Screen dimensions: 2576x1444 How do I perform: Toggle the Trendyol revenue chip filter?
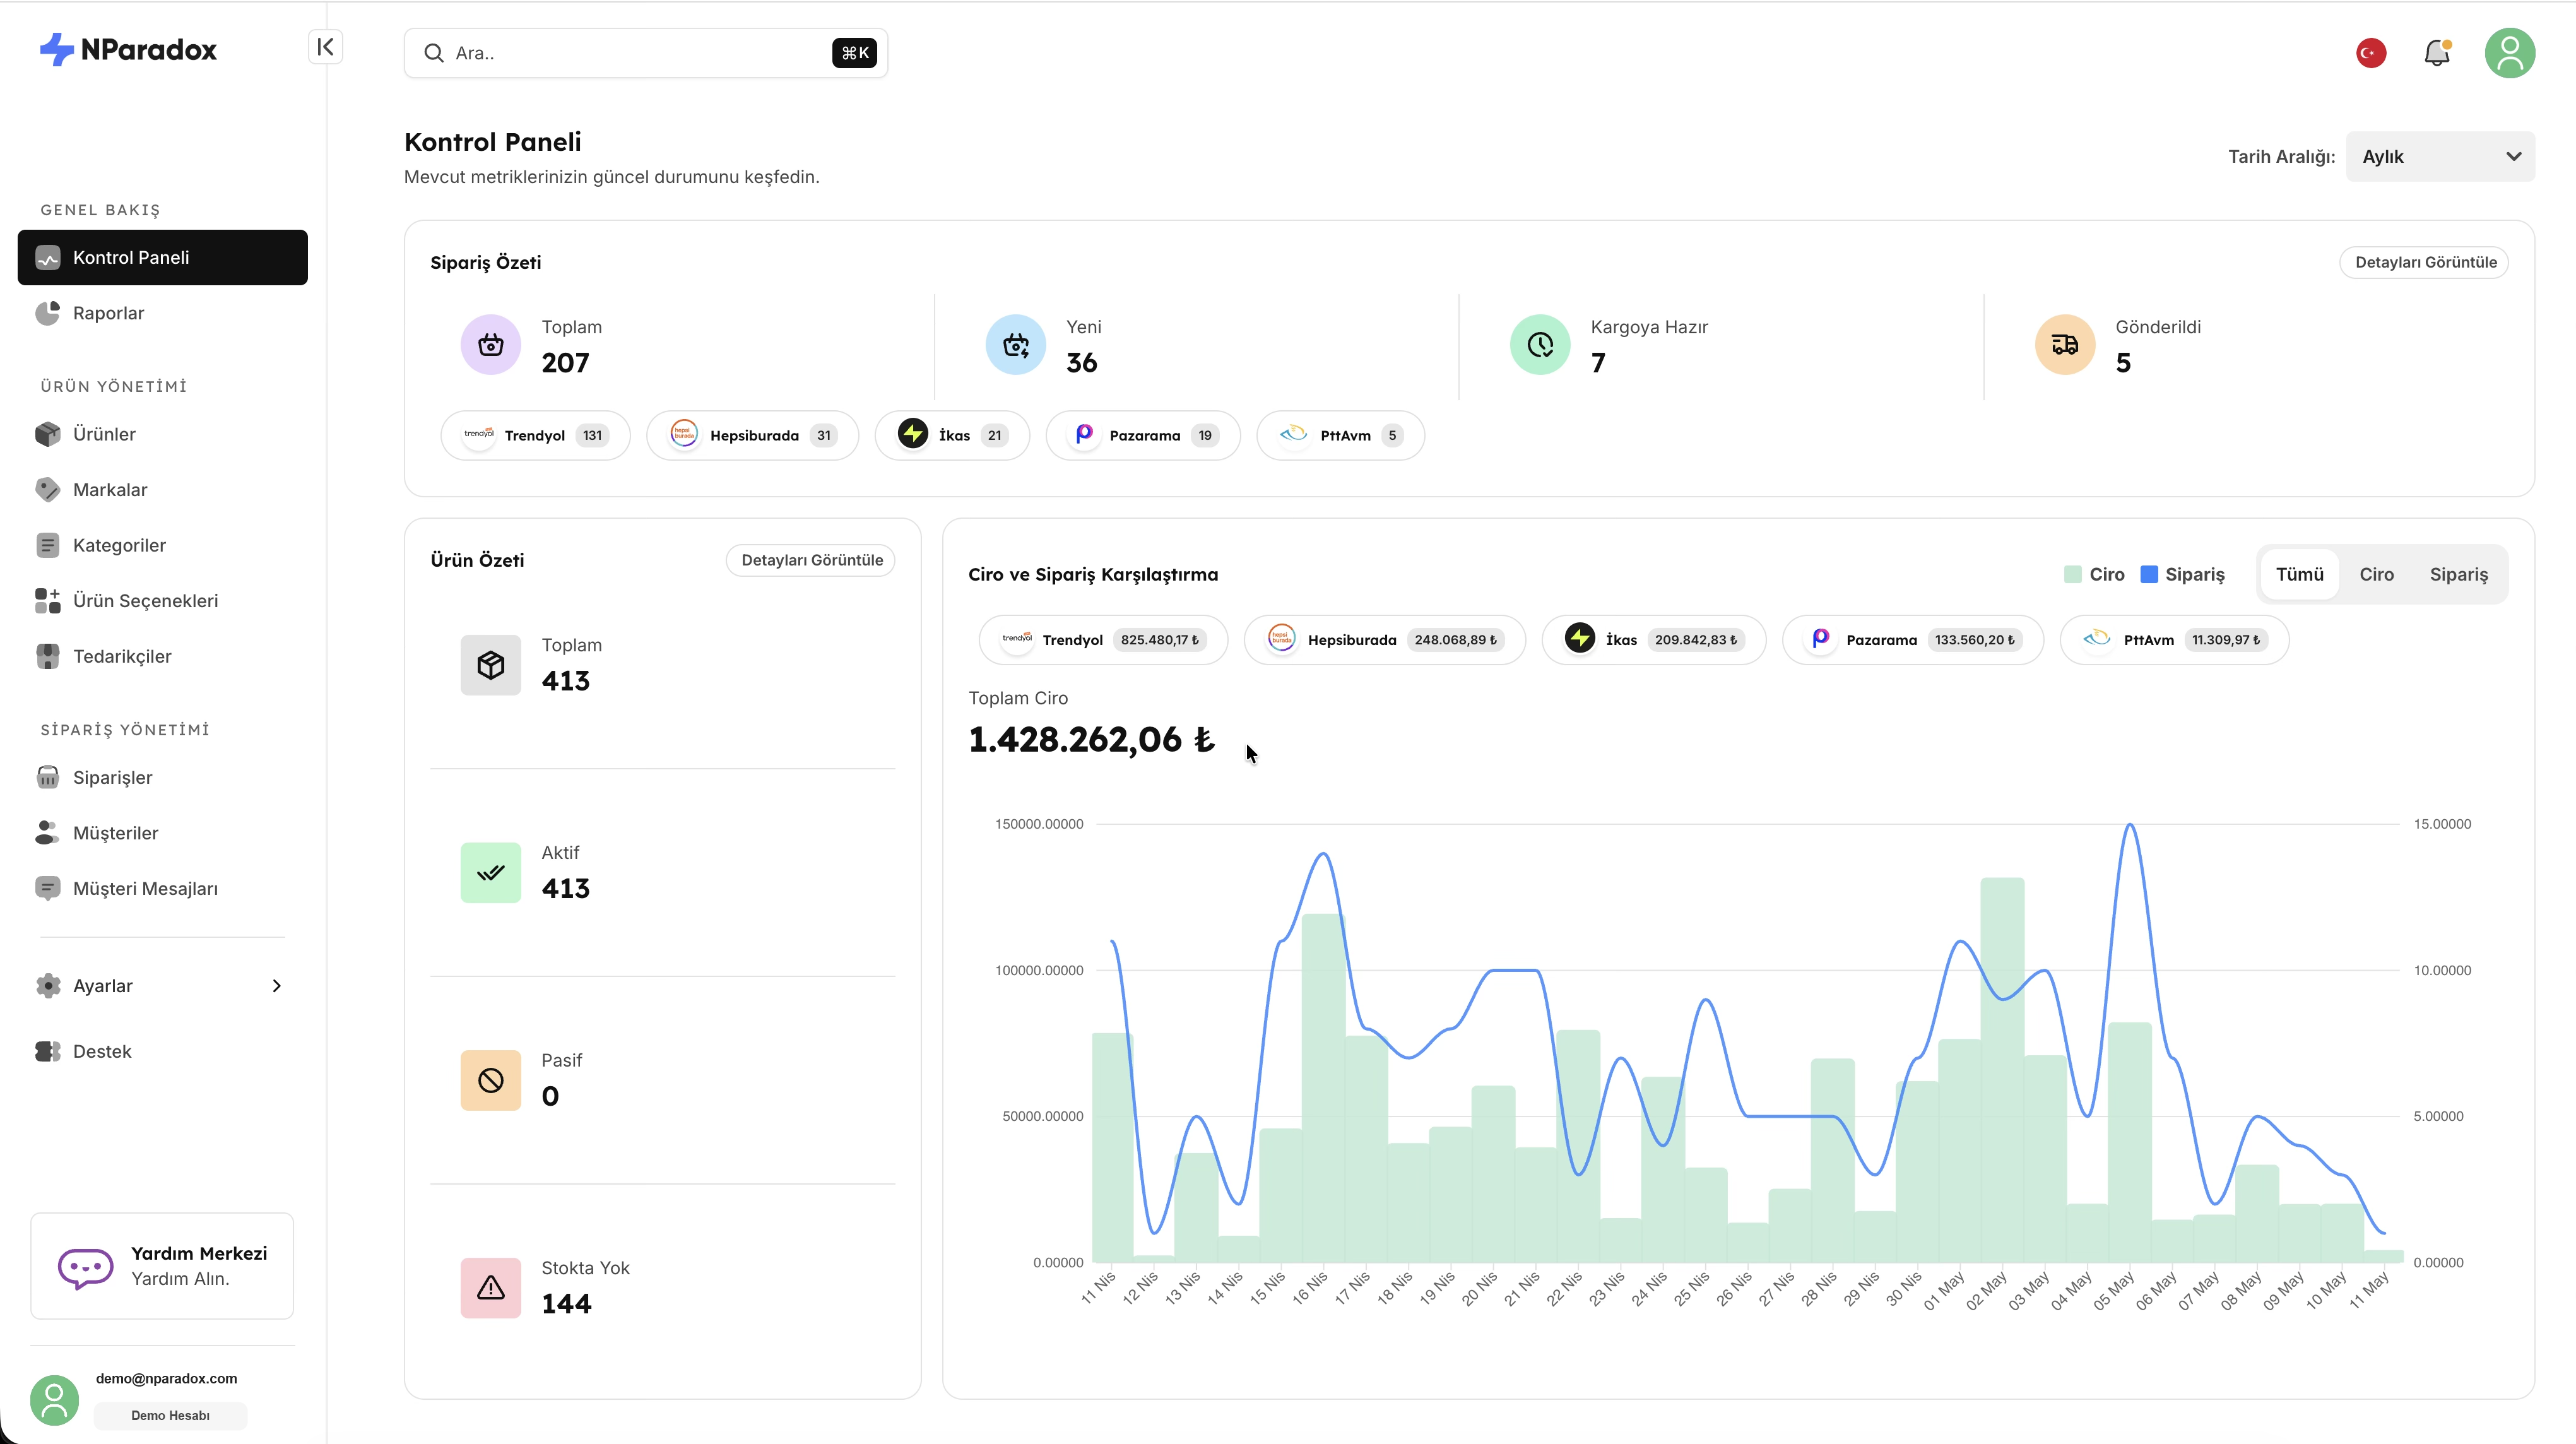point(1103,640)
